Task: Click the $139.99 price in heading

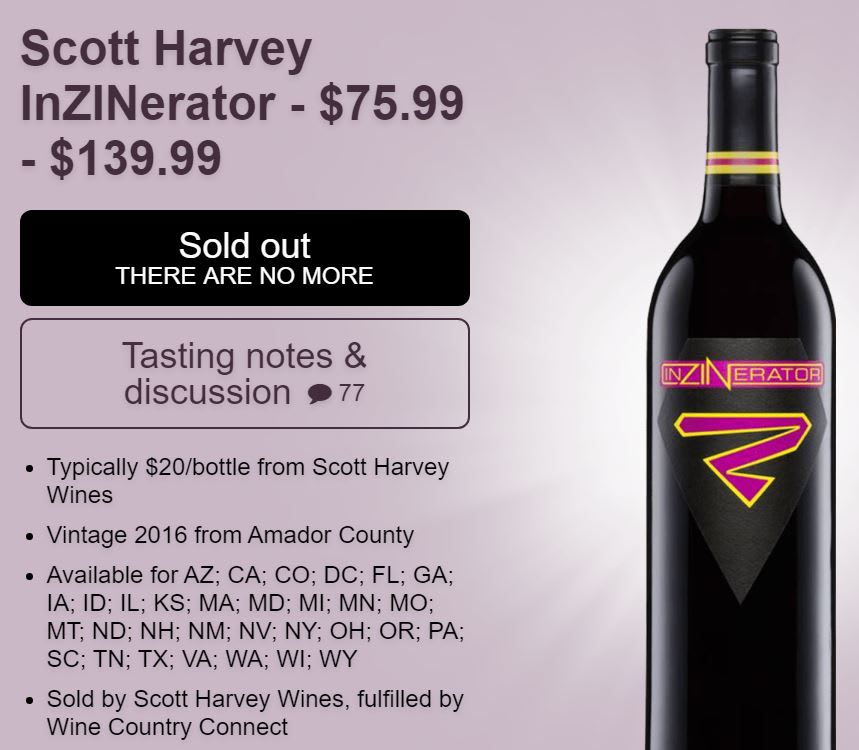Action: tap(135, 159)
